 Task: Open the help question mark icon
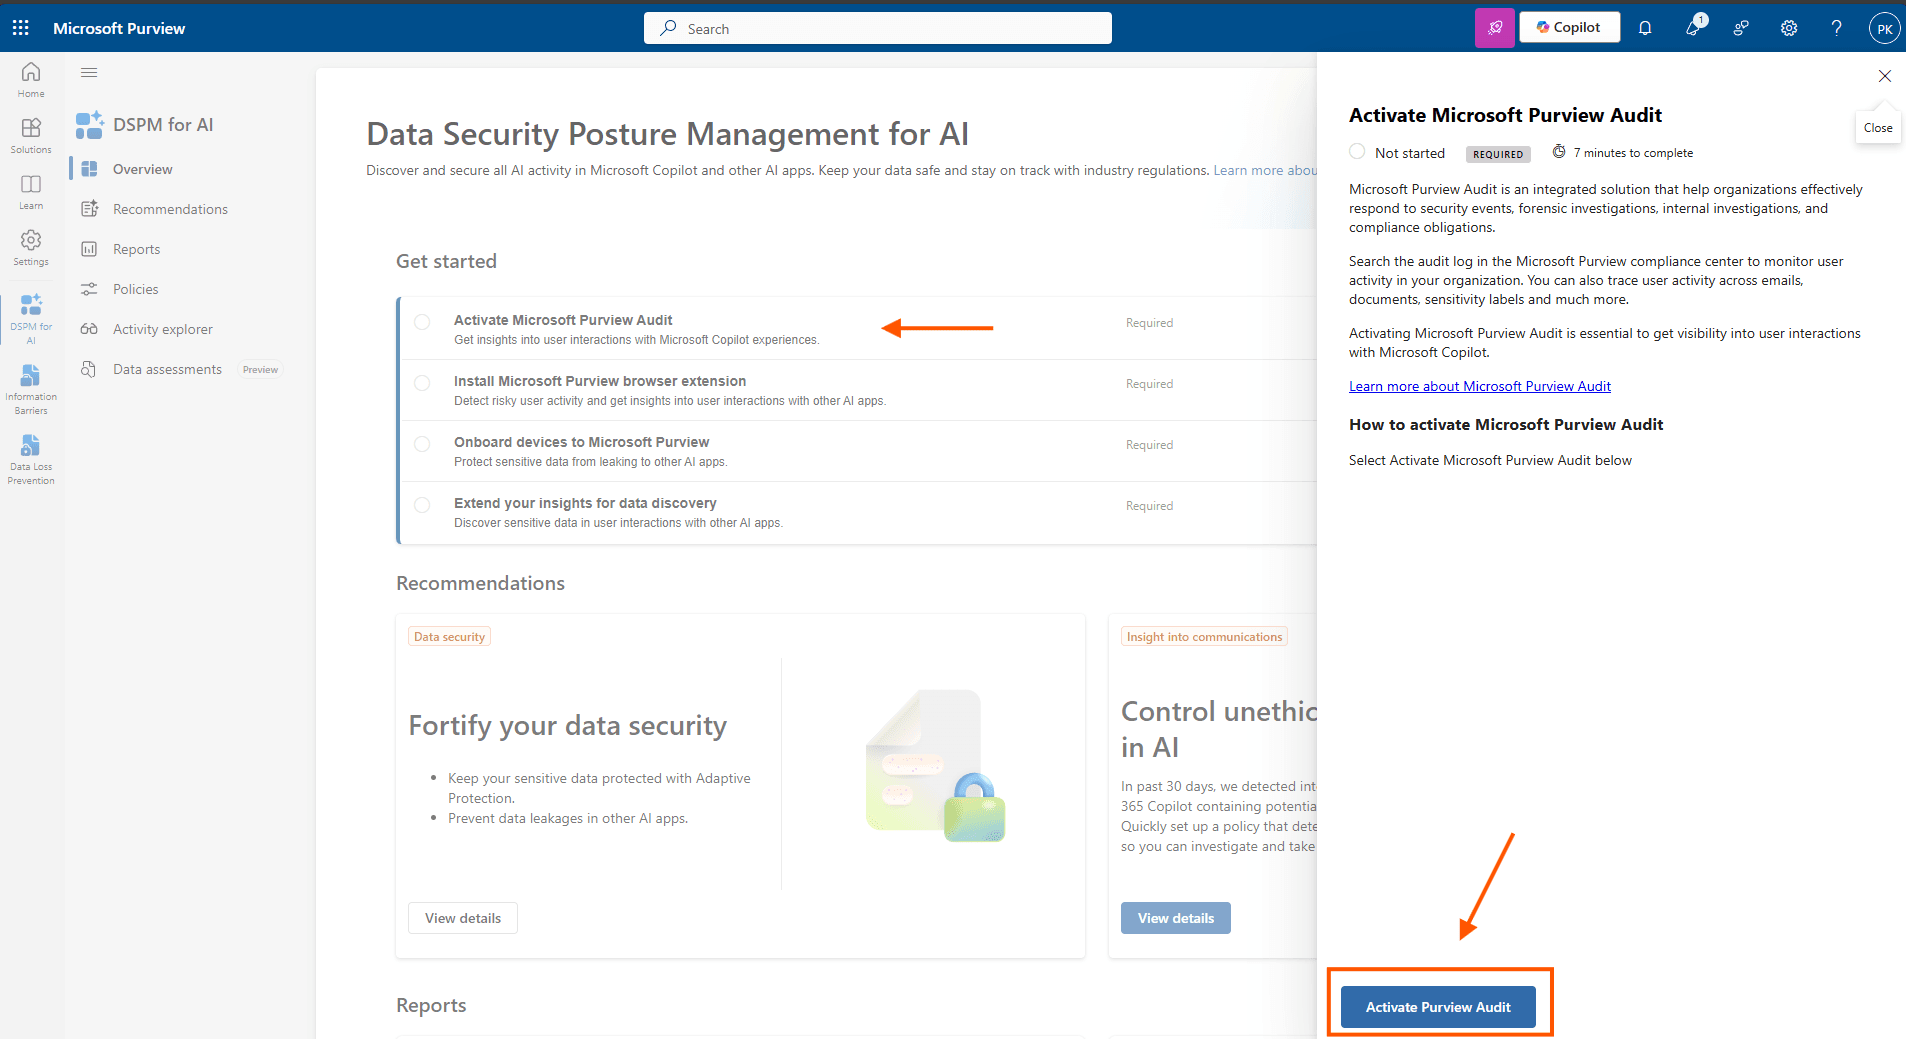tap(1837, 28)
